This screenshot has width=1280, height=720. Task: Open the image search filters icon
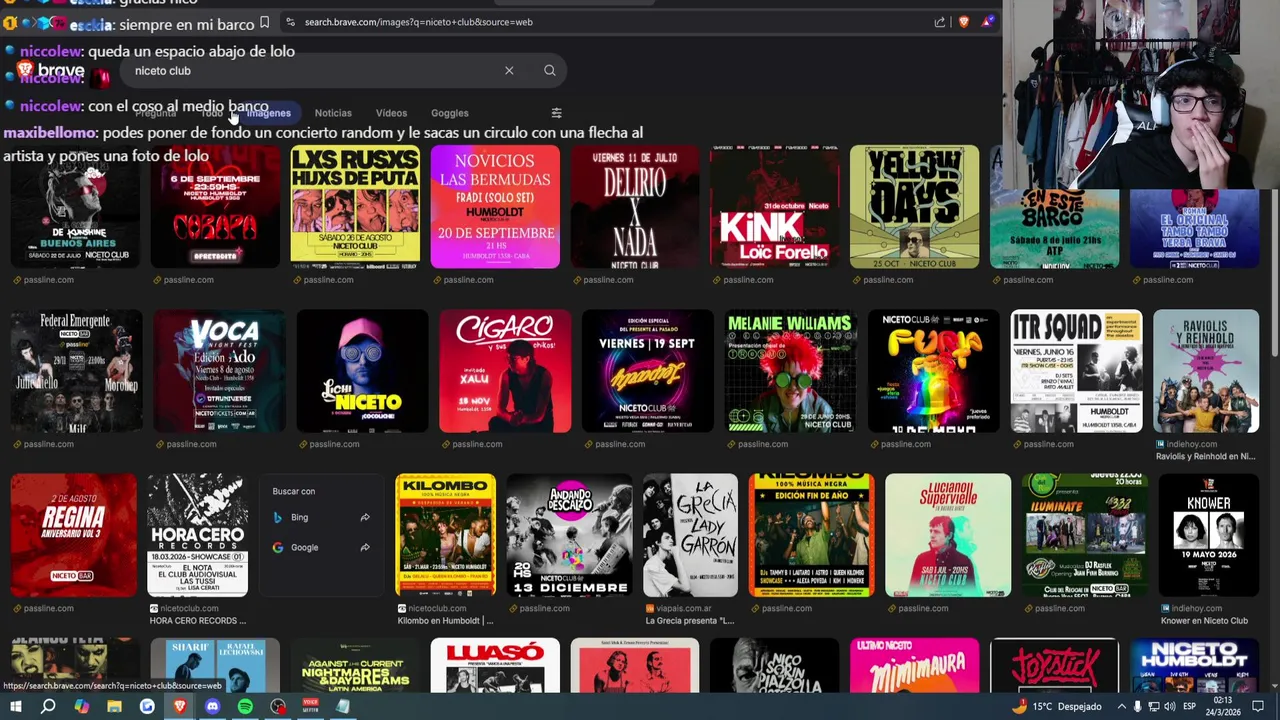click(556, 113)
